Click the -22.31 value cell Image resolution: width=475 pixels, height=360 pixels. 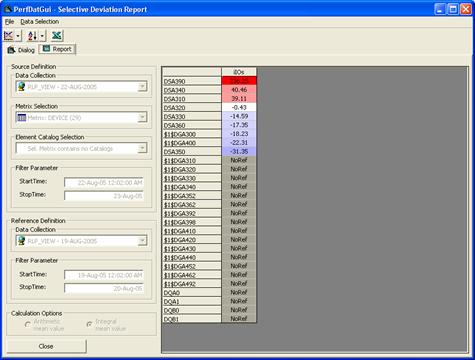pos(239,143)
